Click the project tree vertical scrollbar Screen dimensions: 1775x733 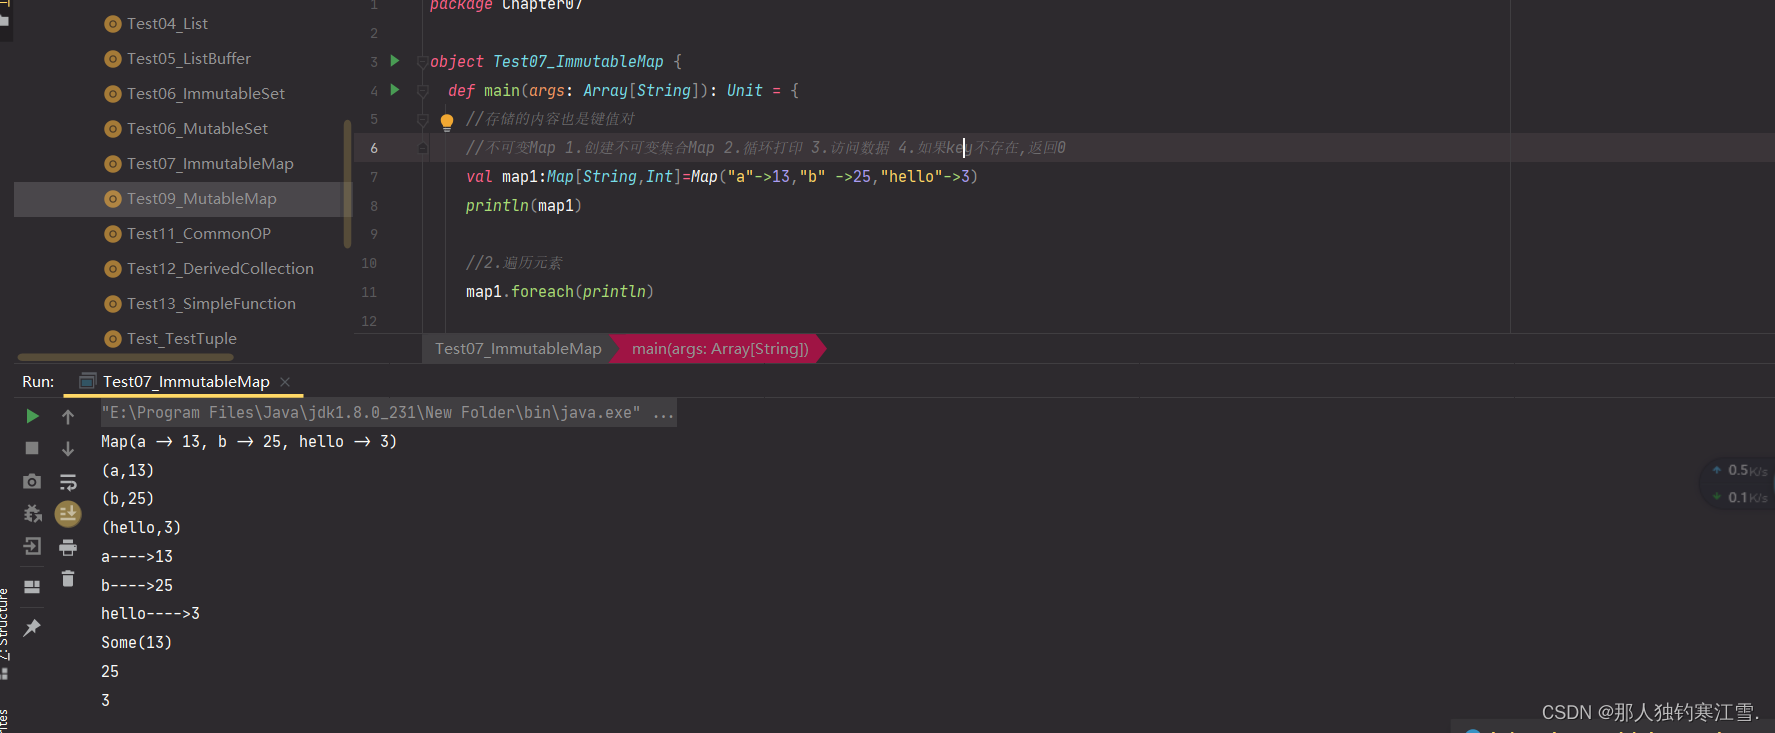[x=347, y=184]
